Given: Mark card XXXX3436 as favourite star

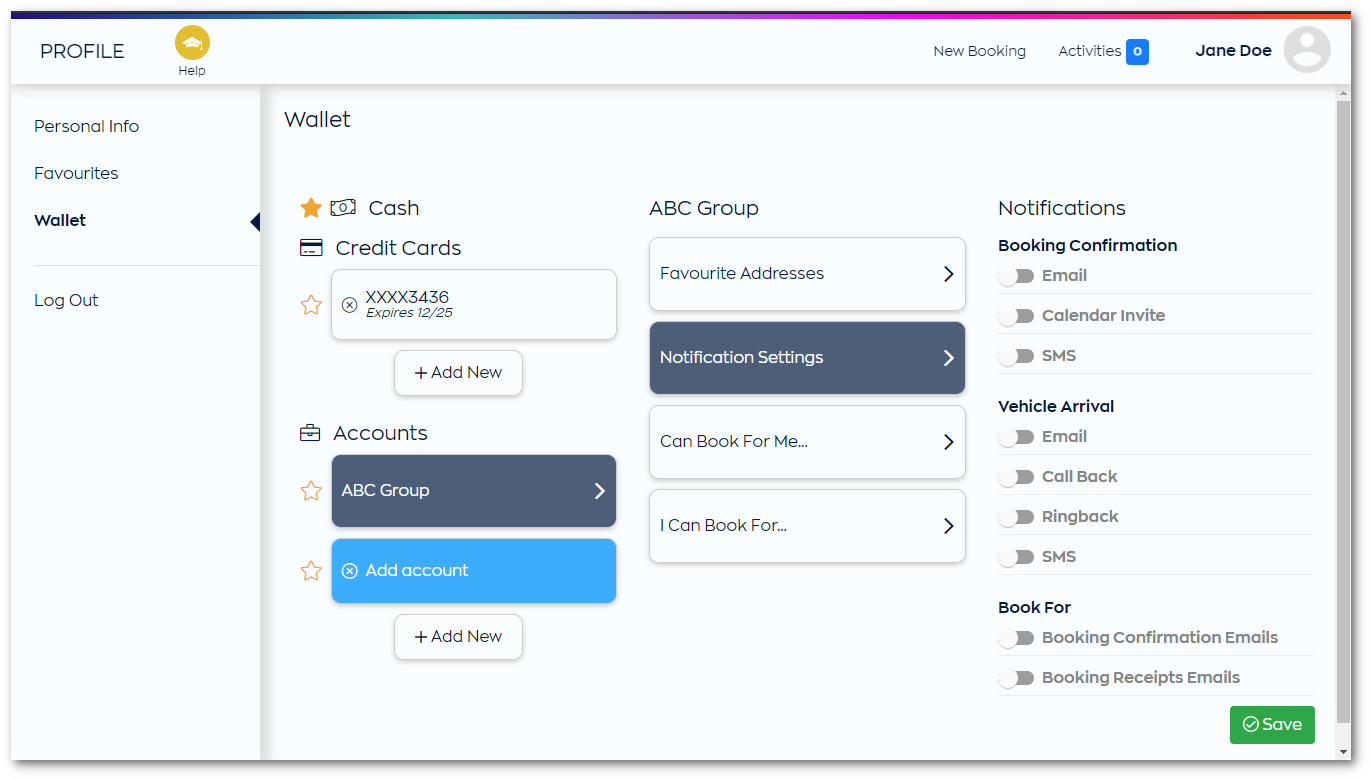Looking at the screenshot, I should 311,305.
